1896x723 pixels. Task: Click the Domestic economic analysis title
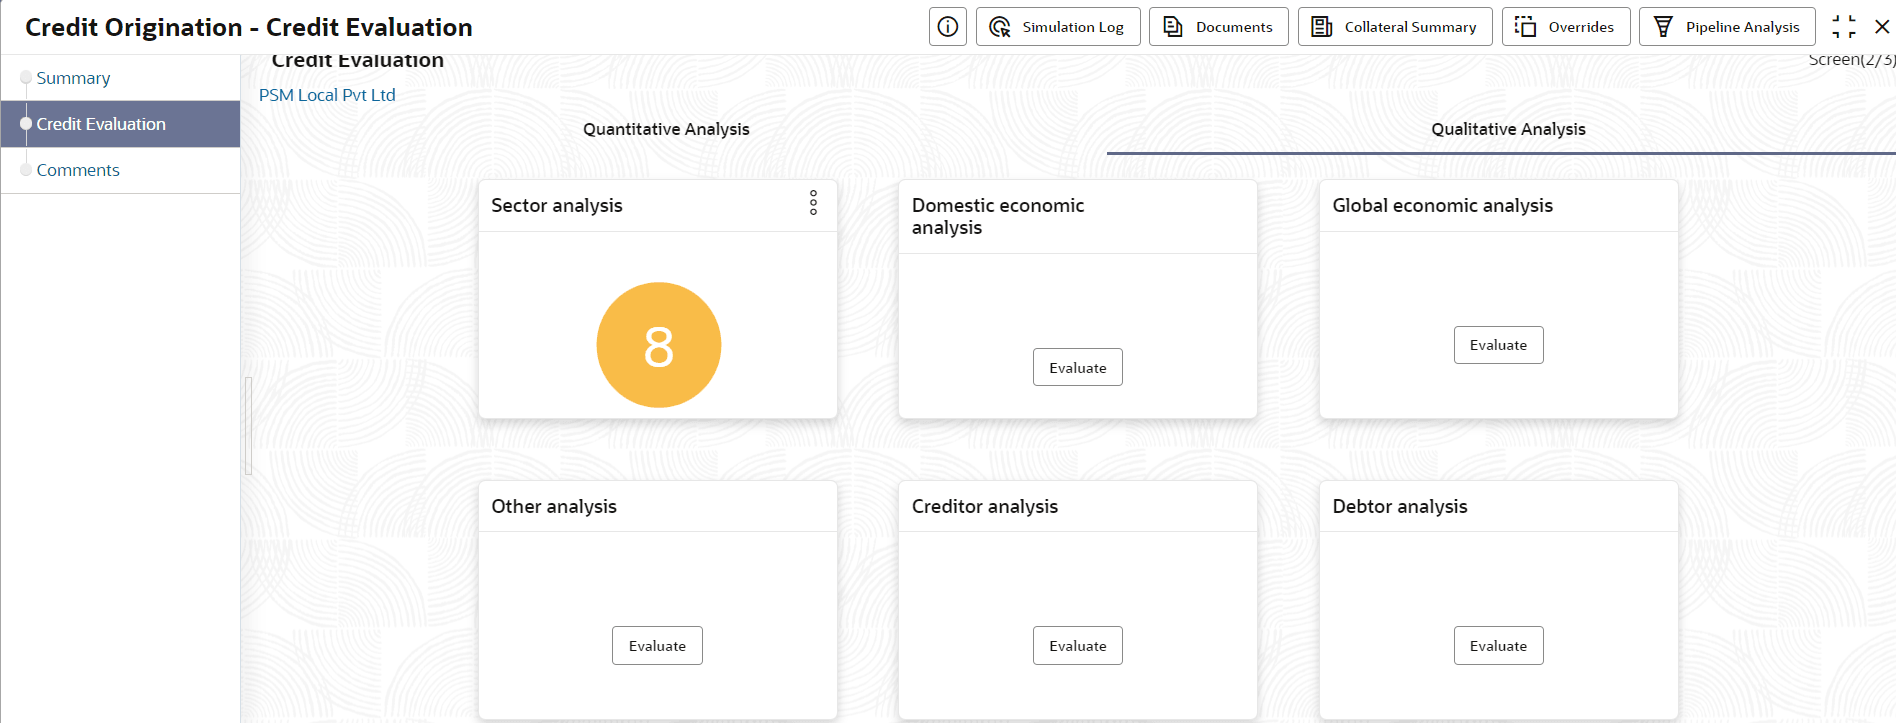coord(998,216)
